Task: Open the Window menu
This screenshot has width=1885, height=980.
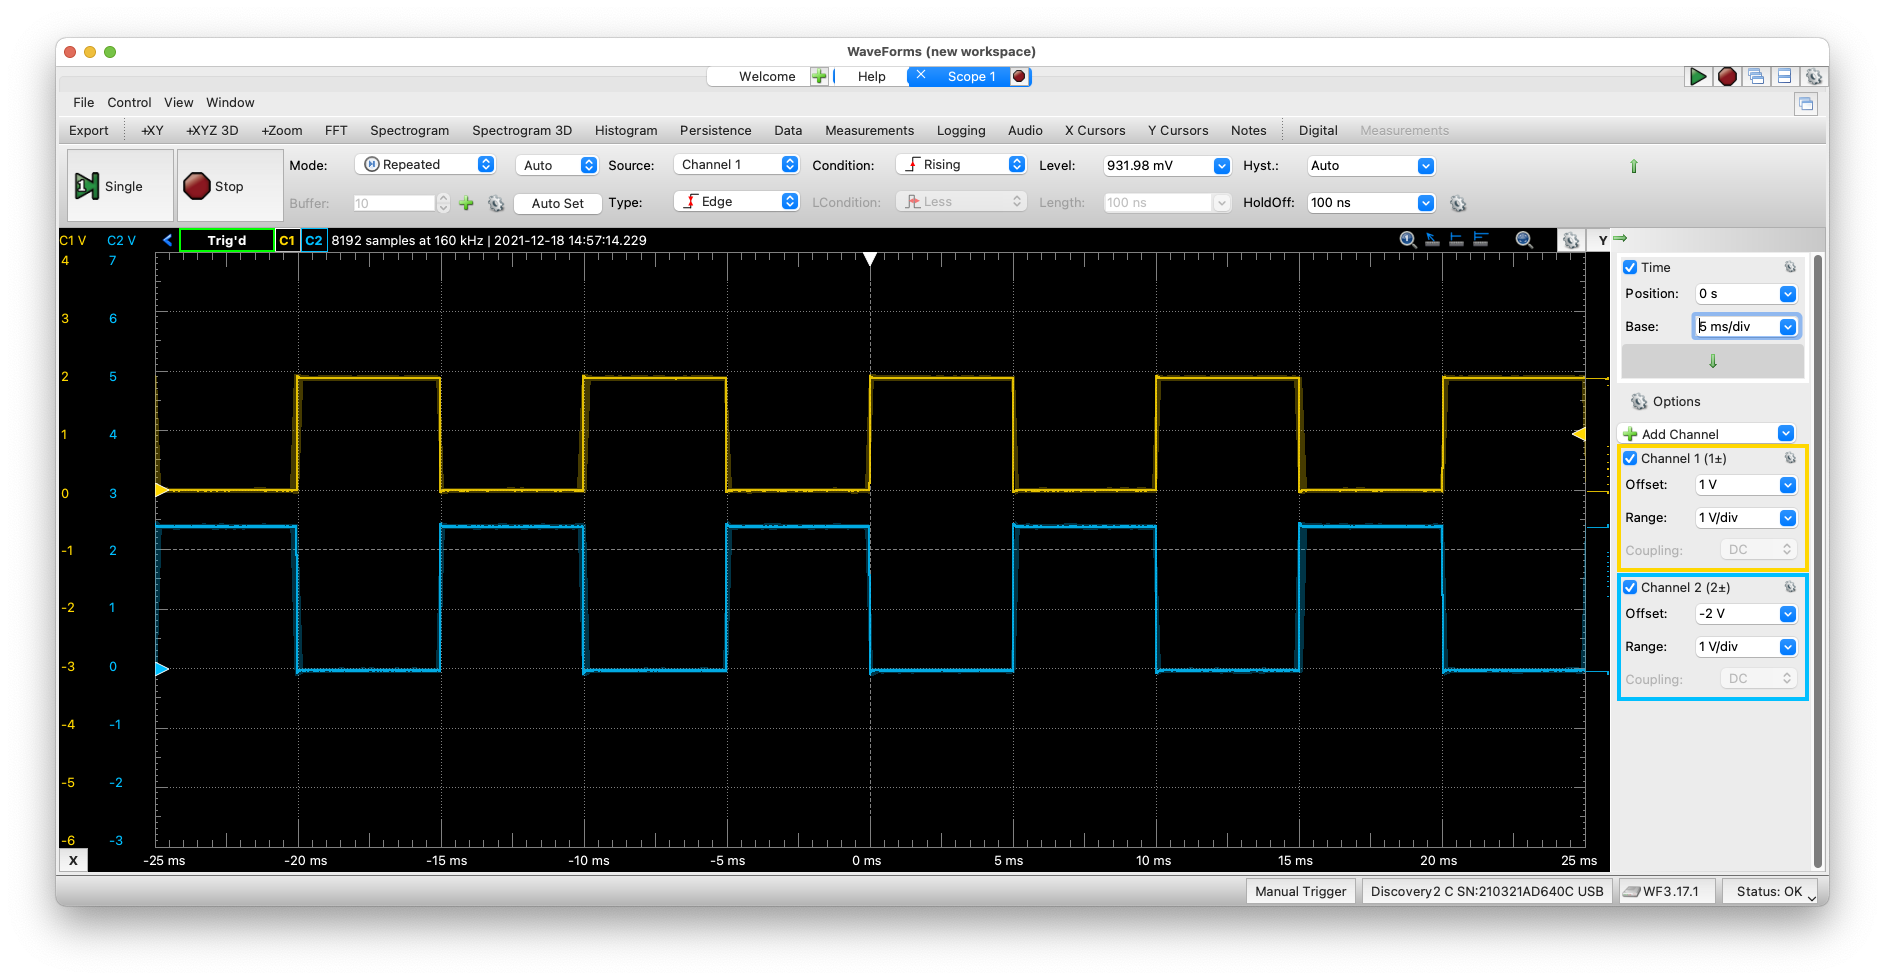Action: pos(230,102)
